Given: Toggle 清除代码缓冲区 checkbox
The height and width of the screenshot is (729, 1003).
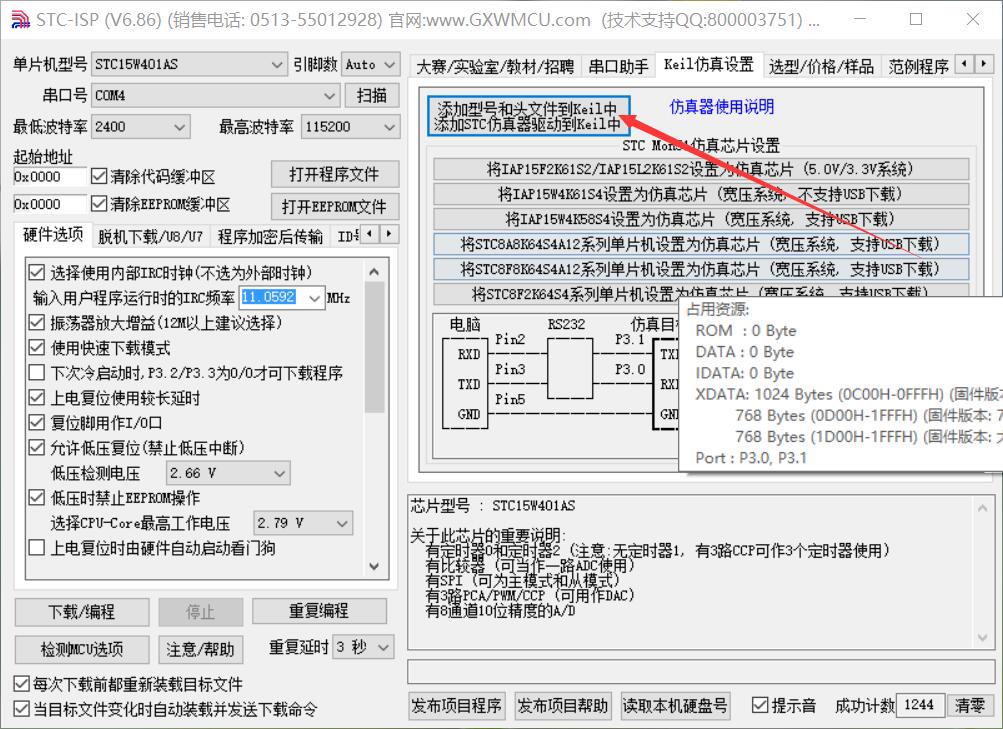Looking at the screenshot, I should (99, 176).
